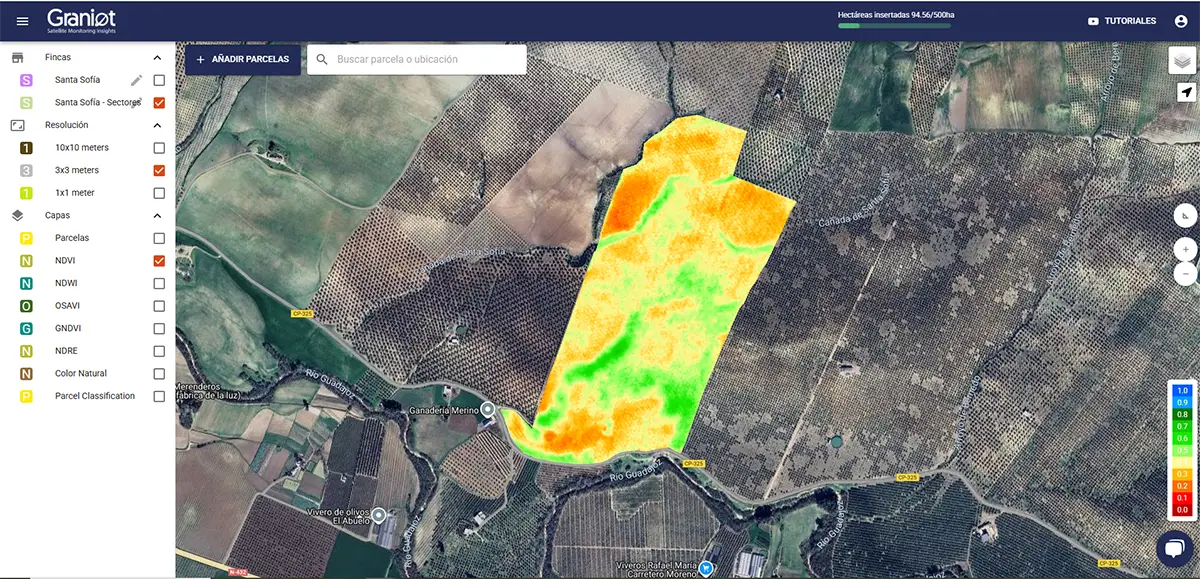Select the Color Natural layer item
Image resolution: width=1200 pixels, height=579 pixels.
80,374
